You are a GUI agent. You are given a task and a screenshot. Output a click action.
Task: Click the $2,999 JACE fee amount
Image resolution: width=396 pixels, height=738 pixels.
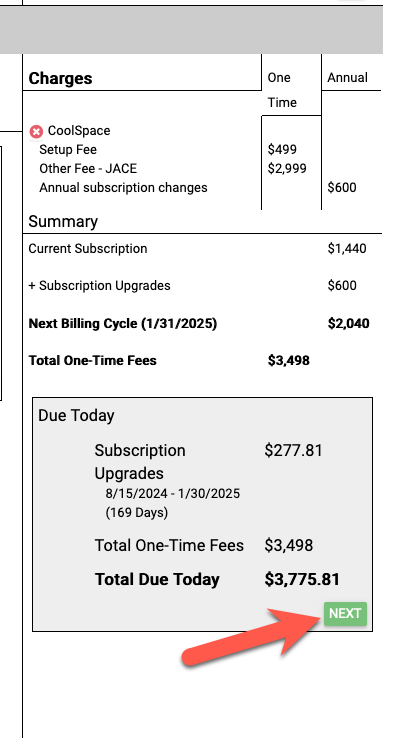[x=287, y=168]
